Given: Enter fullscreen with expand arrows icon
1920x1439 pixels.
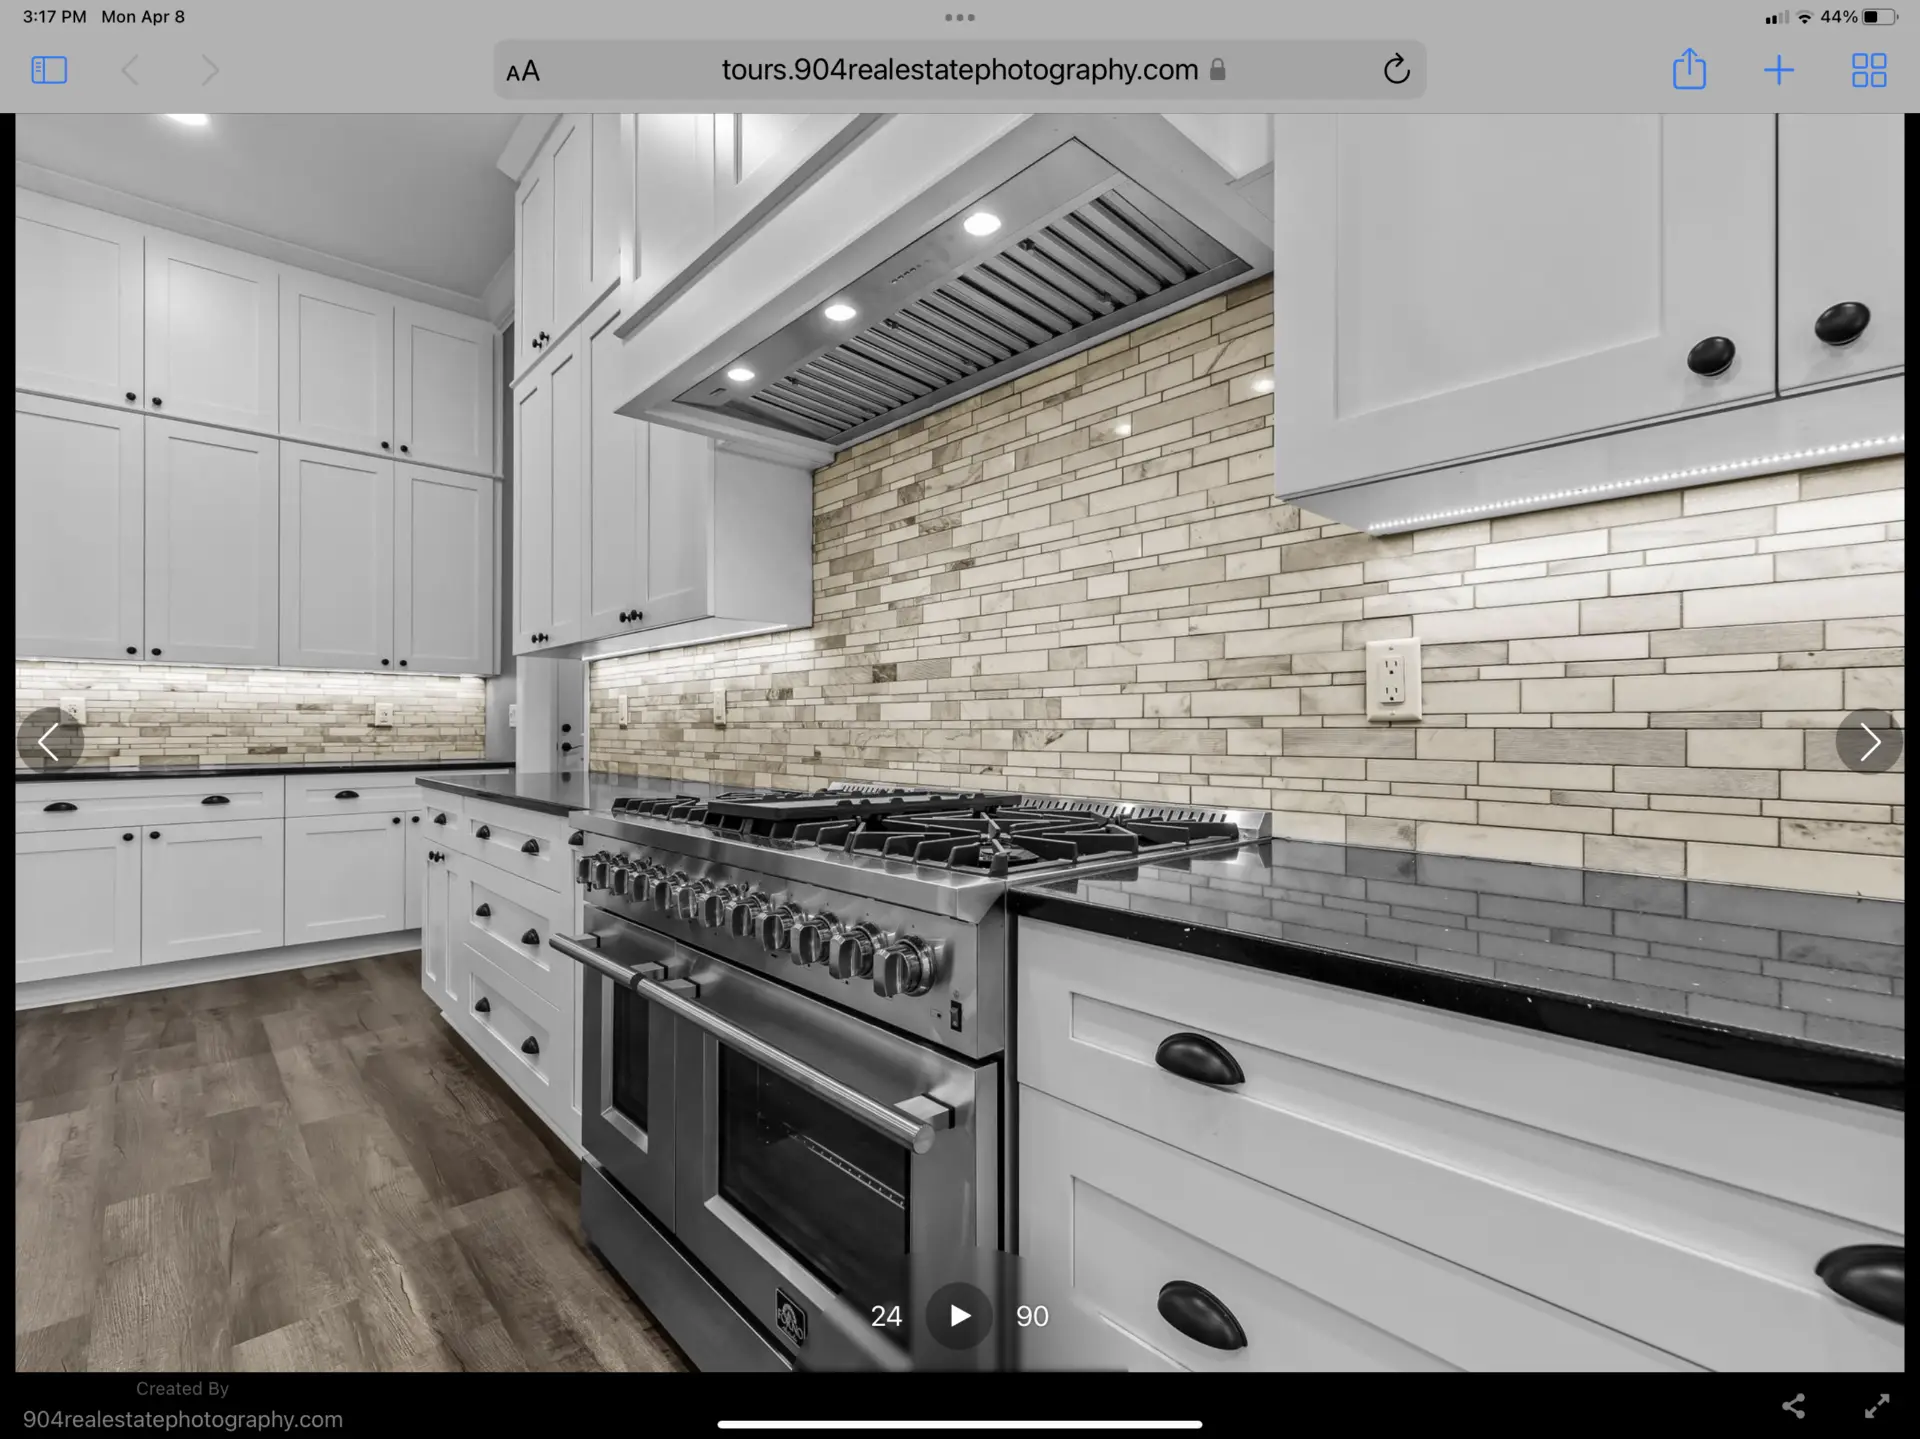Looking at the screenshot, I should 1877,1406.
